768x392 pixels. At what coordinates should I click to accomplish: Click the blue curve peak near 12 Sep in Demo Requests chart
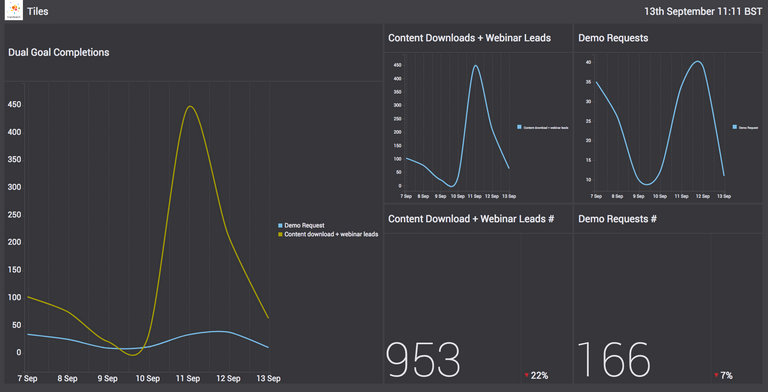[698, 62]
